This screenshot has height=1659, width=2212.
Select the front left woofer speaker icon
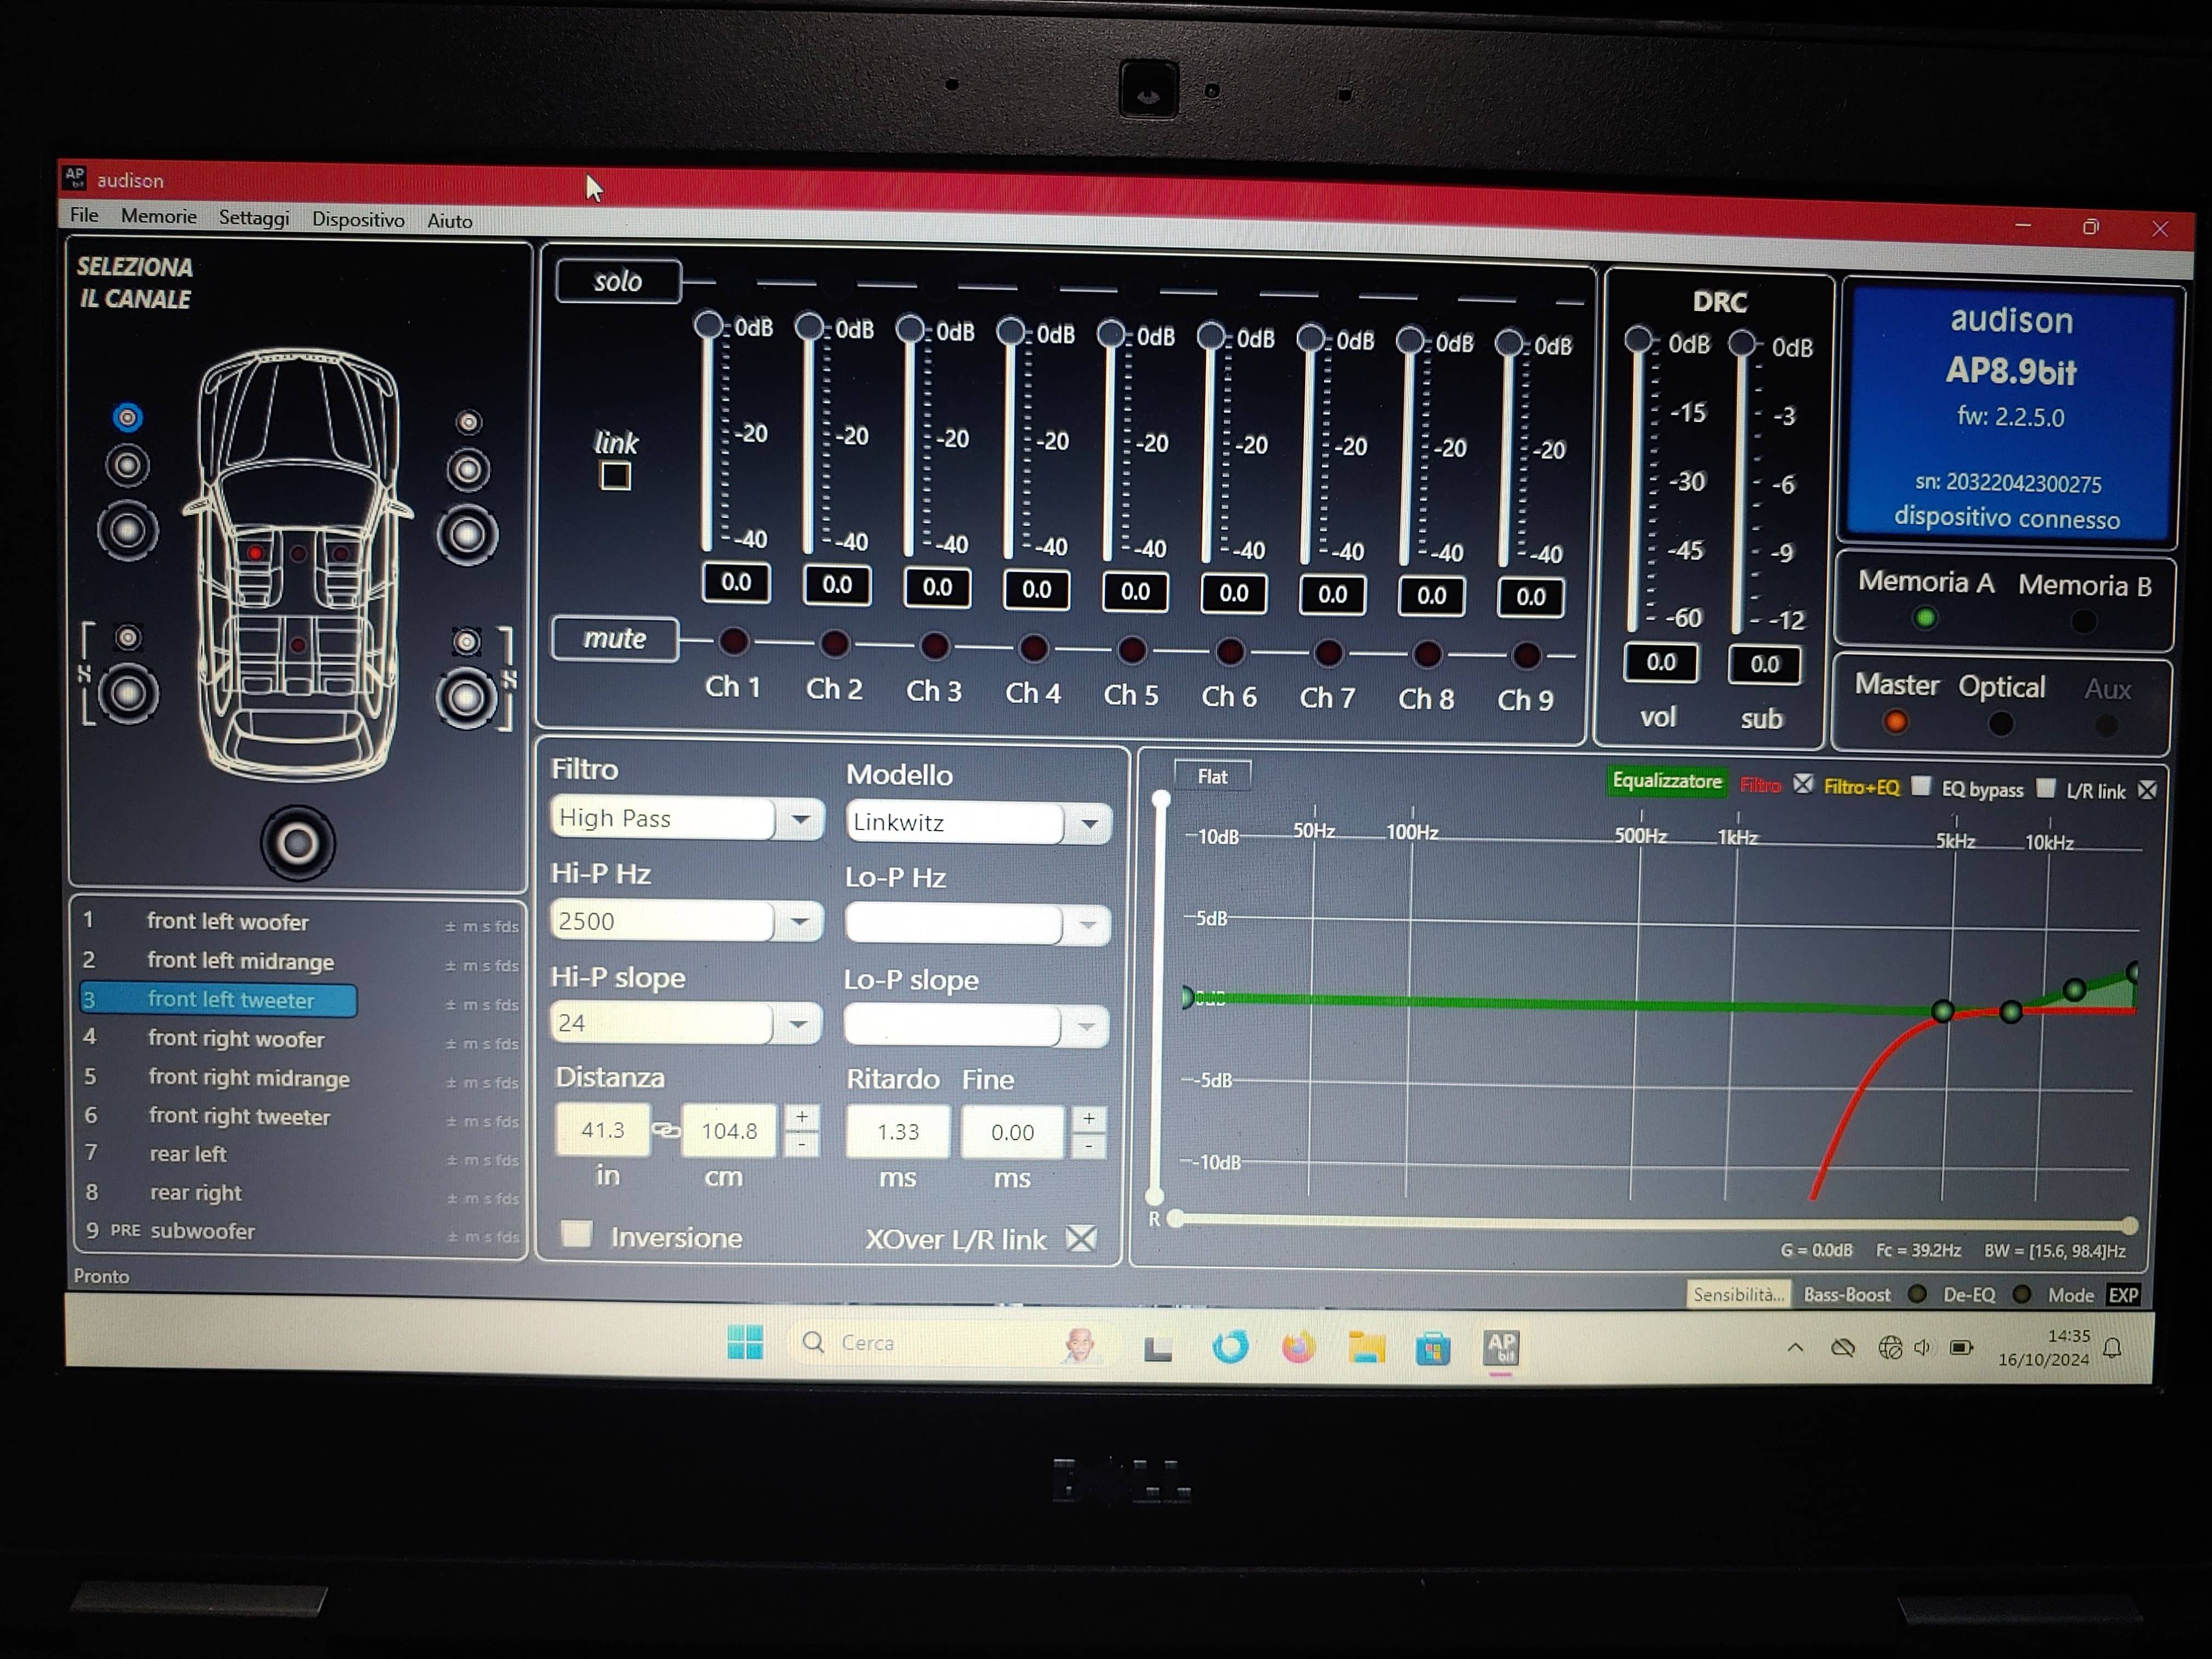click(x=127, y=530)
